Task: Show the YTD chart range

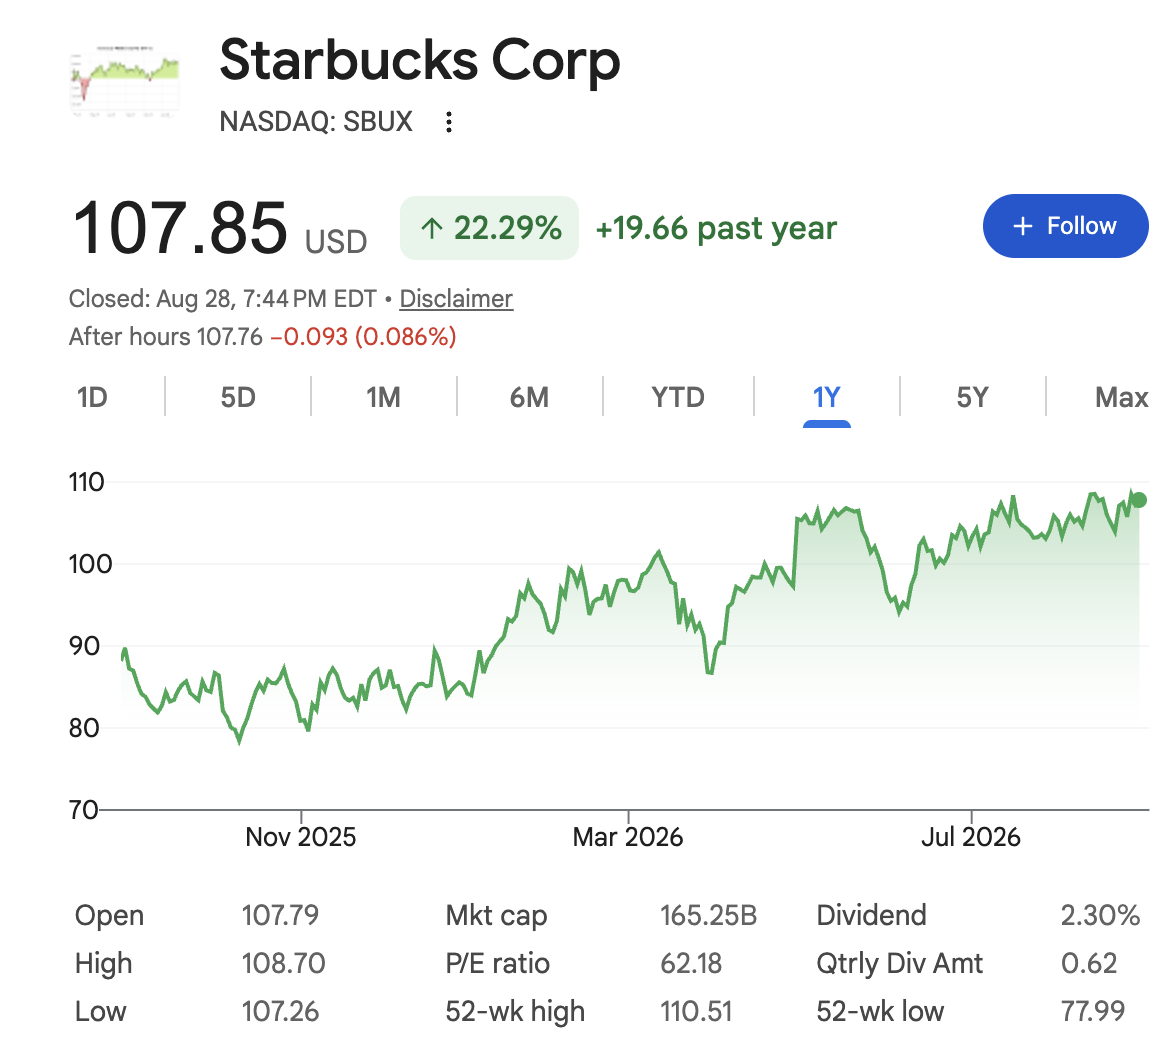Action: [x=678, y=397]
